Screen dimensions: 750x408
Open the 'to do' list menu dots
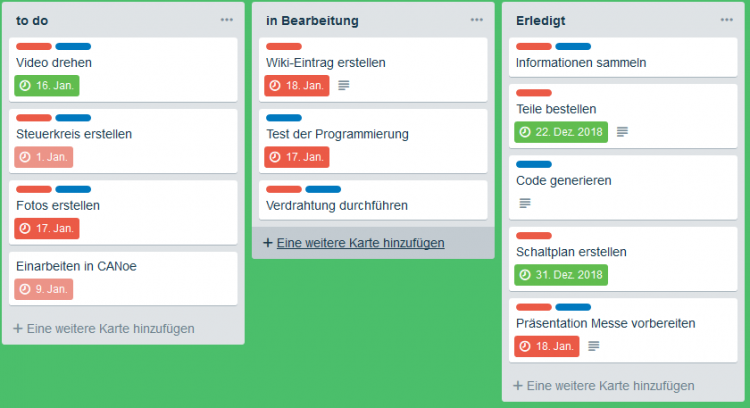pyautogui.click(x=227, y=20)
